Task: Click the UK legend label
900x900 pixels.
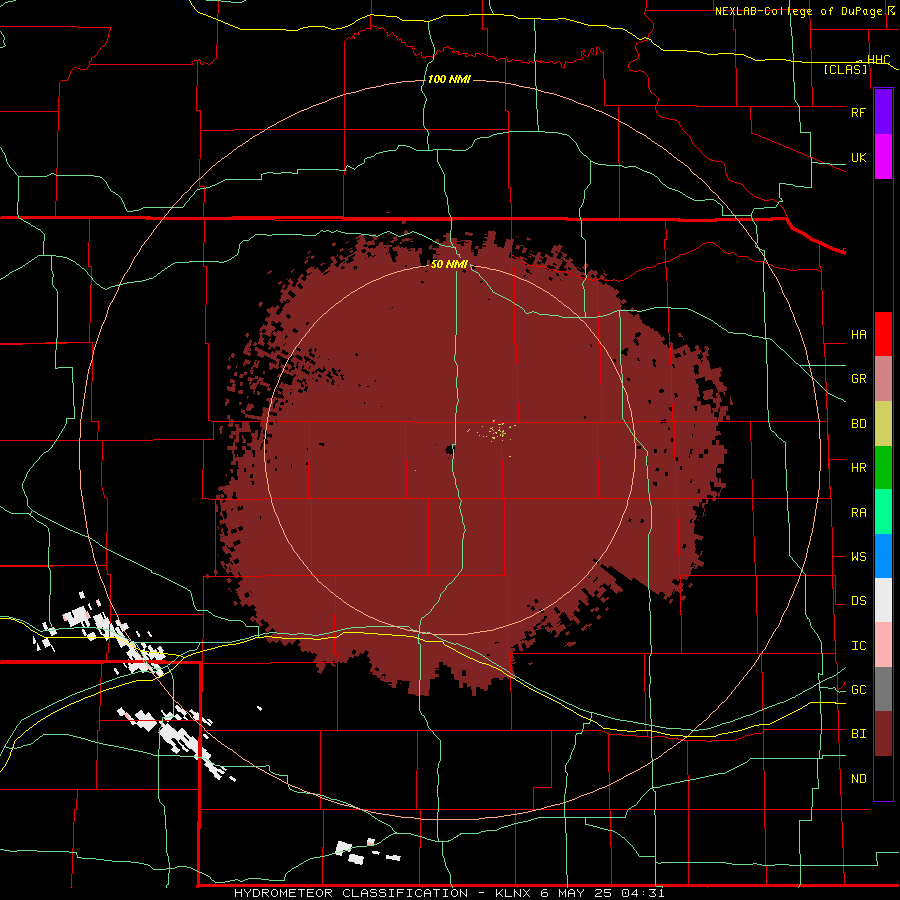Action: point(858,157)
